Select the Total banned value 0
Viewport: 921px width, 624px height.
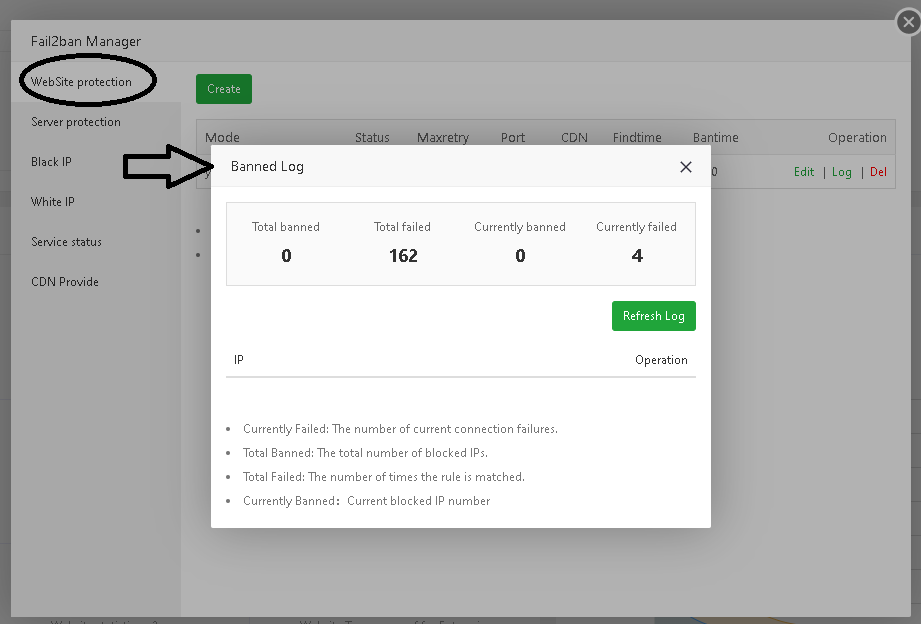[286, 256]
